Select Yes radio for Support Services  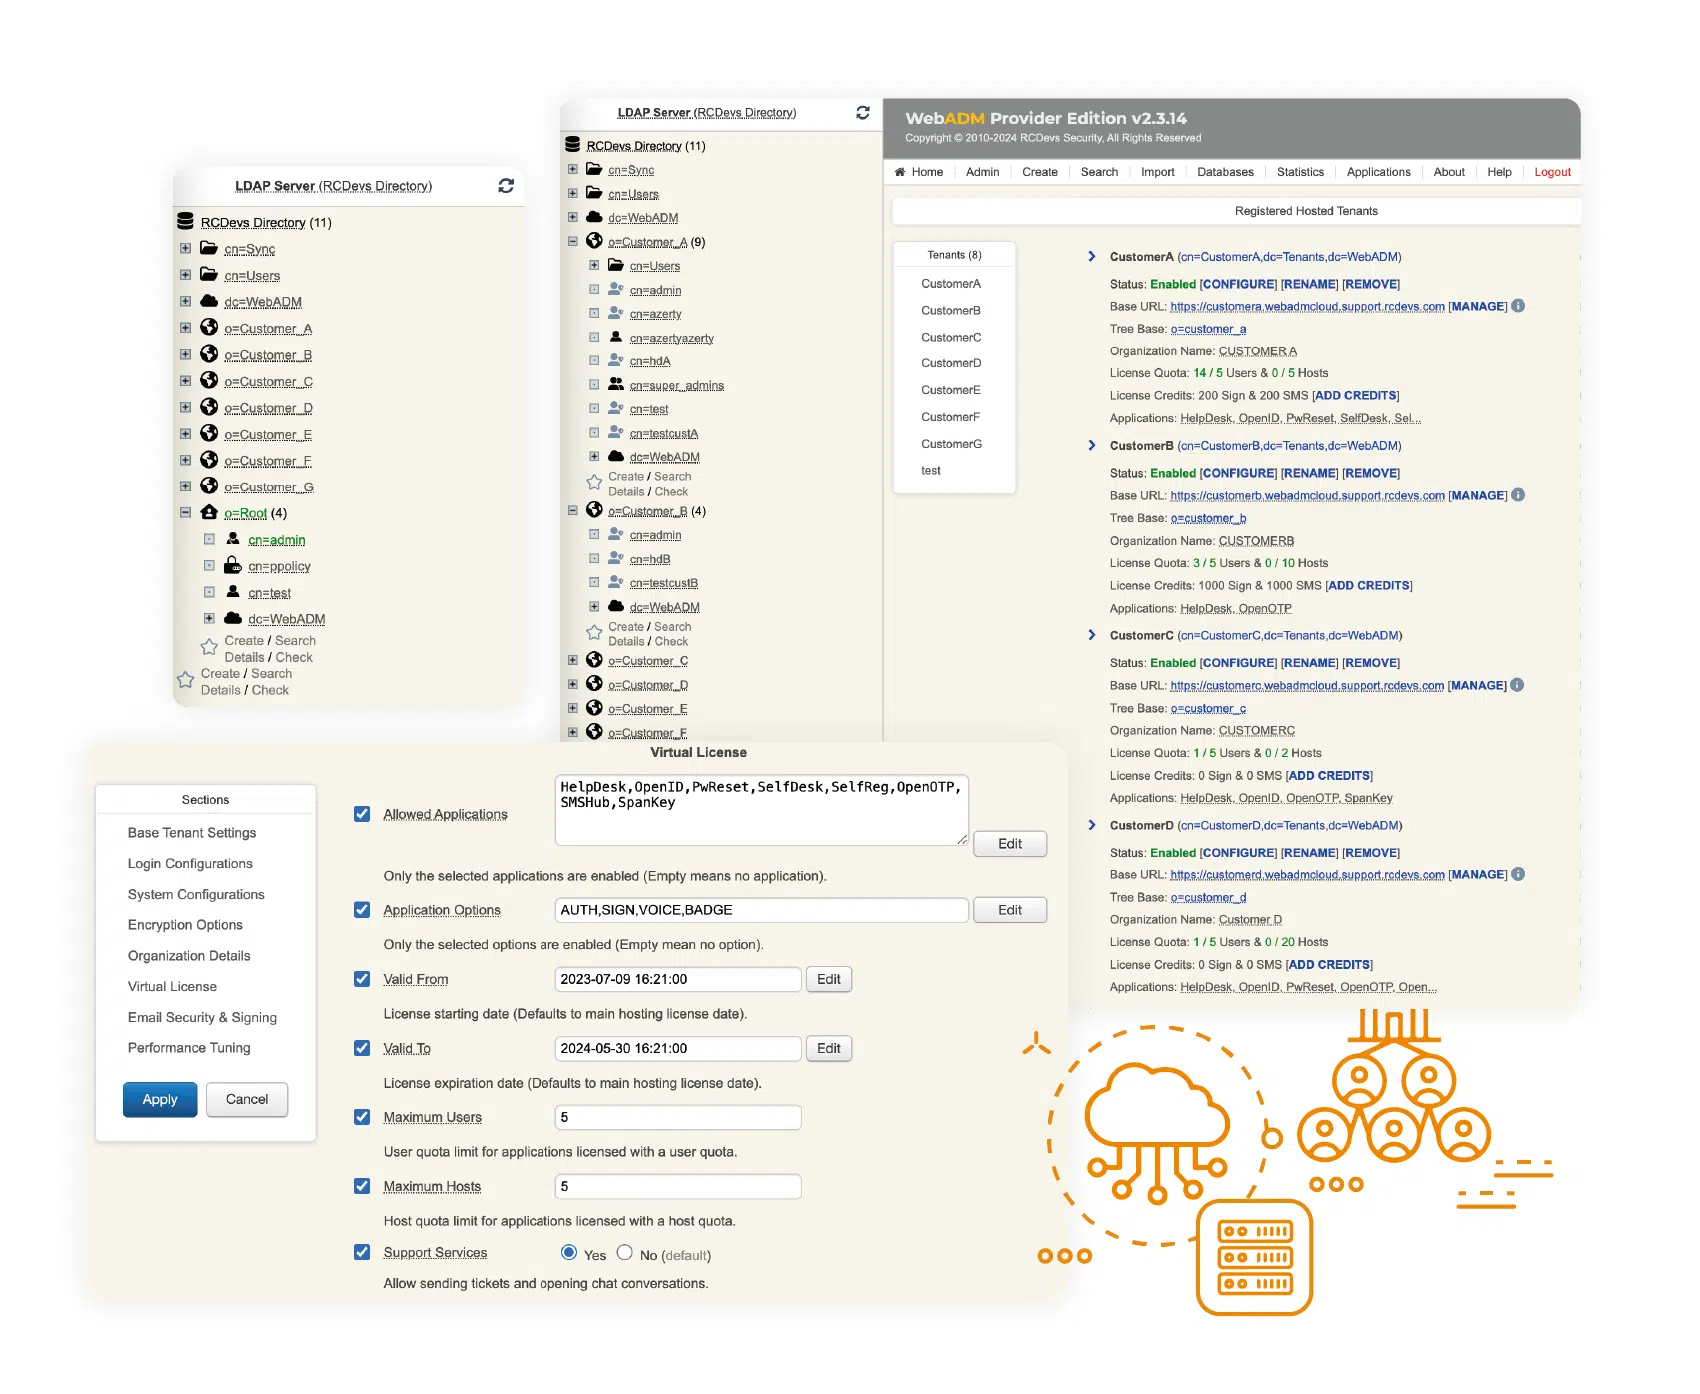pos(569,1252)
